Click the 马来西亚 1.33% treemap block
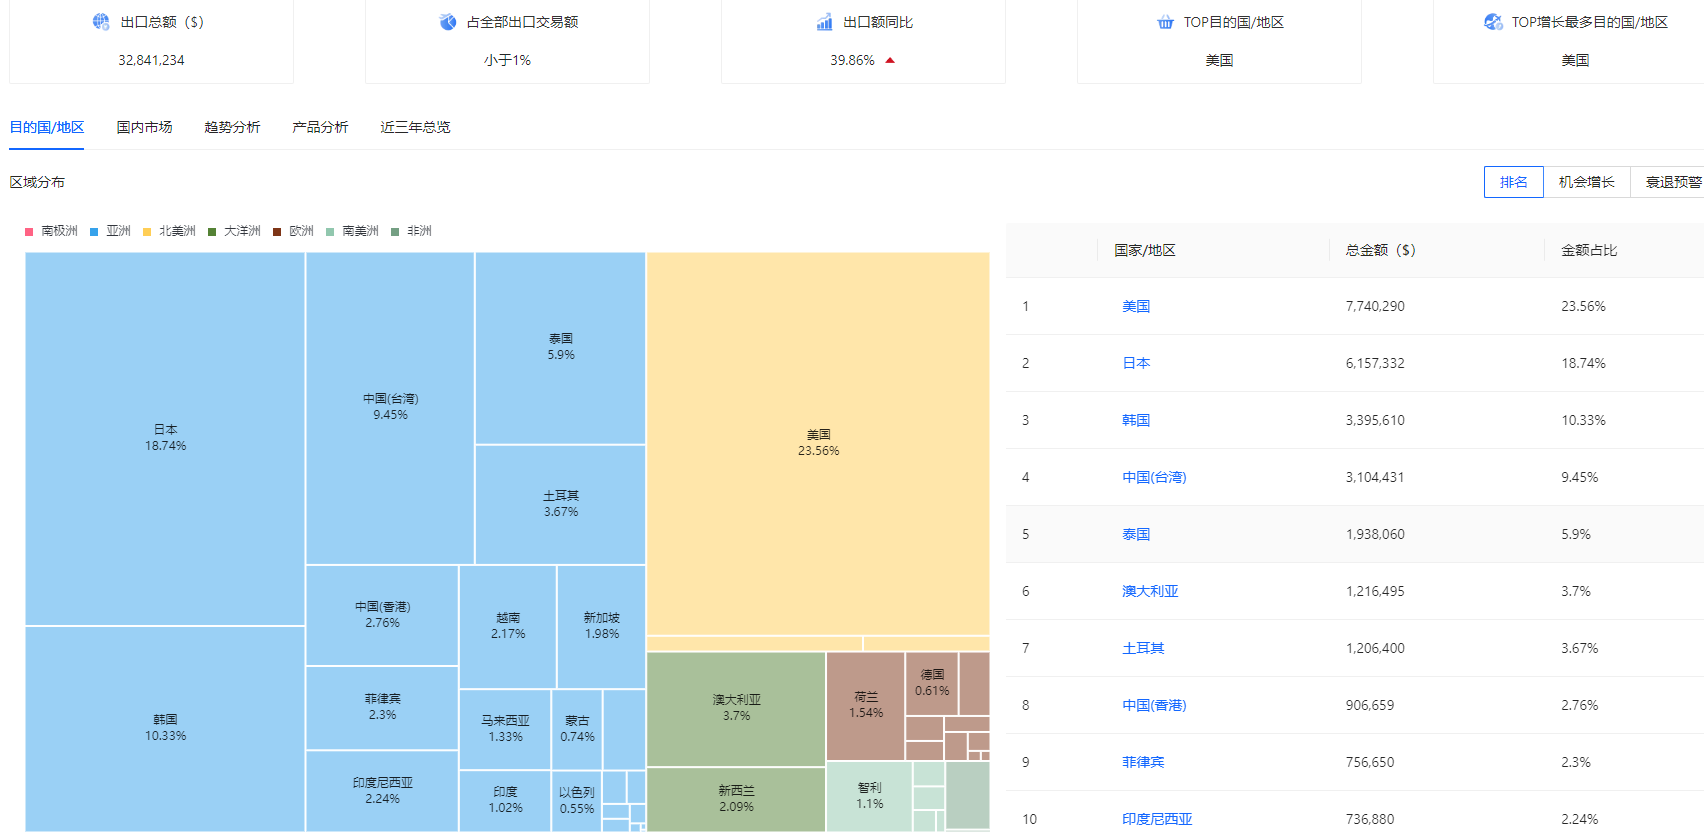The image size is (1704, 833). pyautogui.click(x=505, y=729)
